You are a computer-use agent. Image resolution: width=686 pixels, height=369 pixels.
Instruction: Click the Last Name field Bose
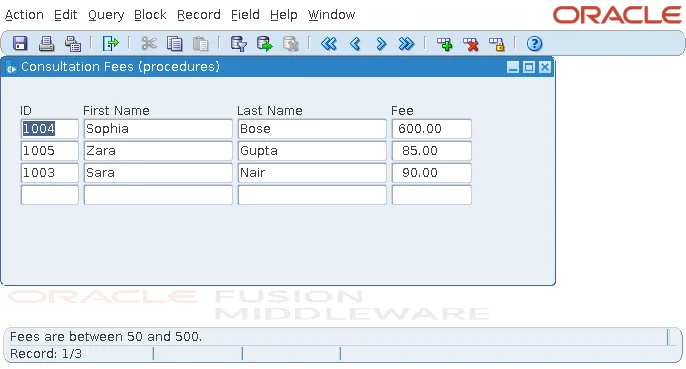pos(312,129)
